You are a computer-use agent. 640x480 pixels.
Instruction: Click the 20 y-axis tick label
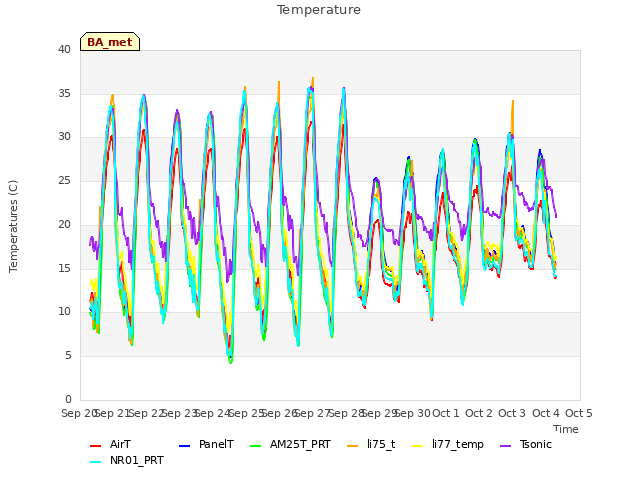click(64, 224)
